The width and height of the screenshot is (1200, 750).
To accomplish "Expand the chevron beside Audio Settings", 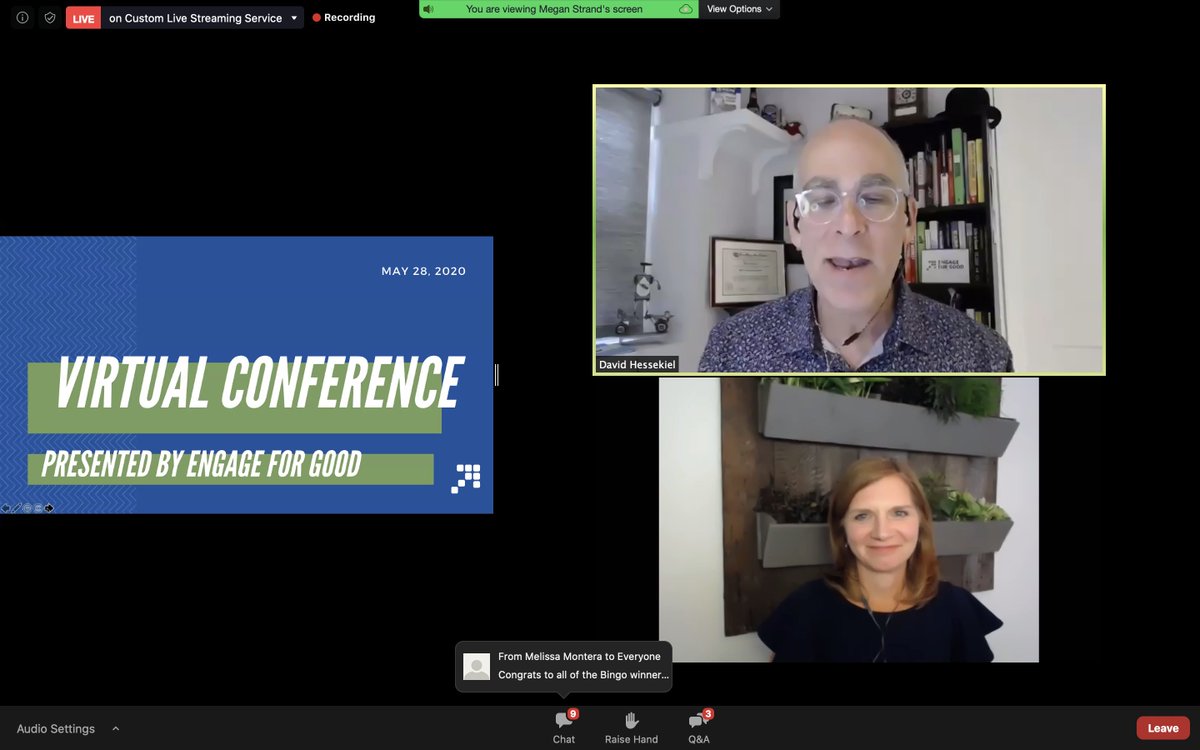I will pyautogui.click(x=116, y=729).
